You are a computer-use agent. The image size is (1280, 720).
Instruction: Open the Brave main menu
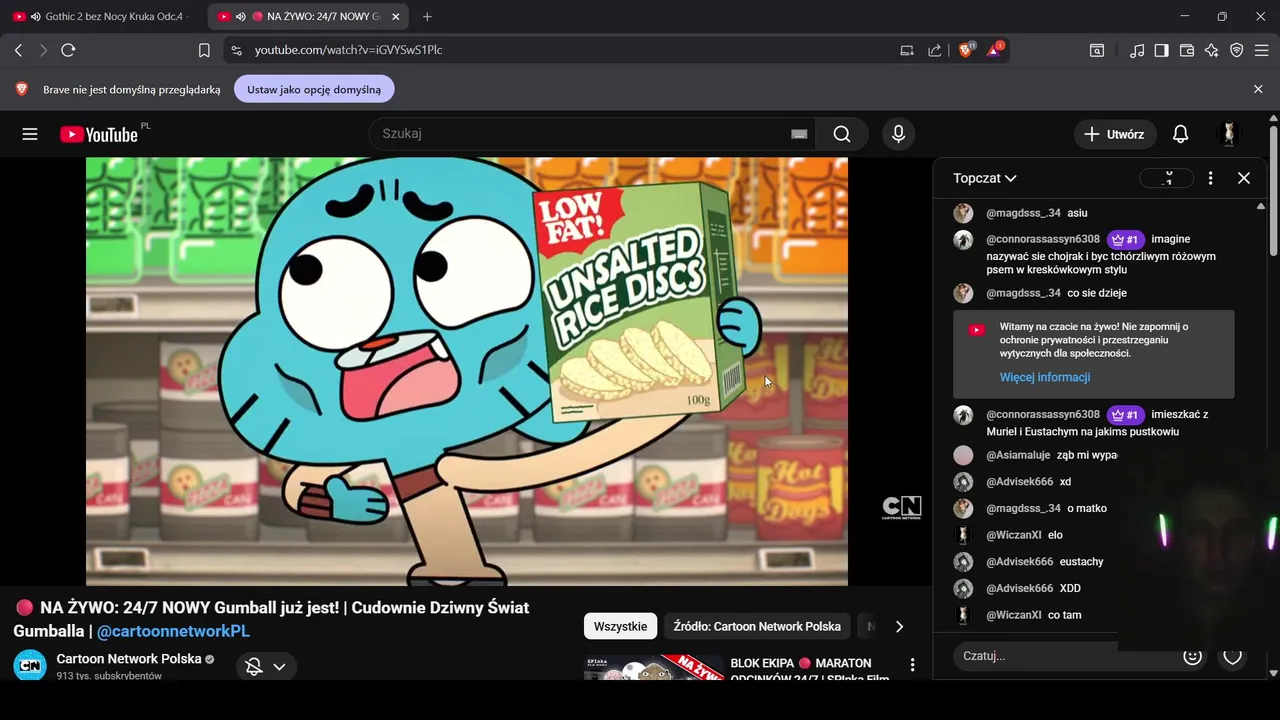pyautogui.click(x=1262, y=50)
